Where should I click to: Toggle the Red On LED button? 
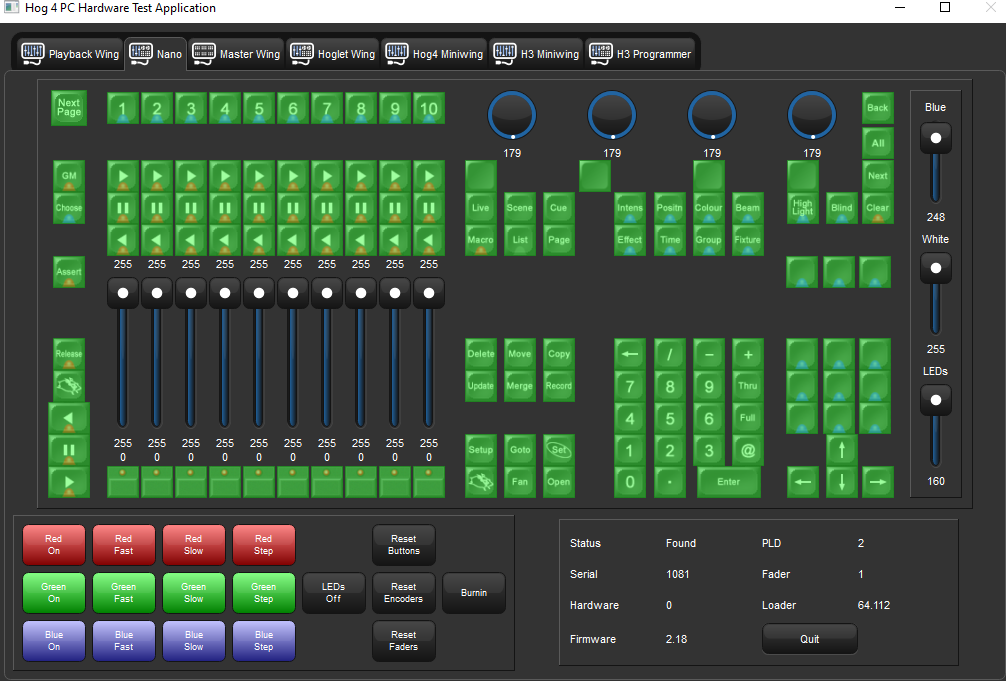(54, 545)
